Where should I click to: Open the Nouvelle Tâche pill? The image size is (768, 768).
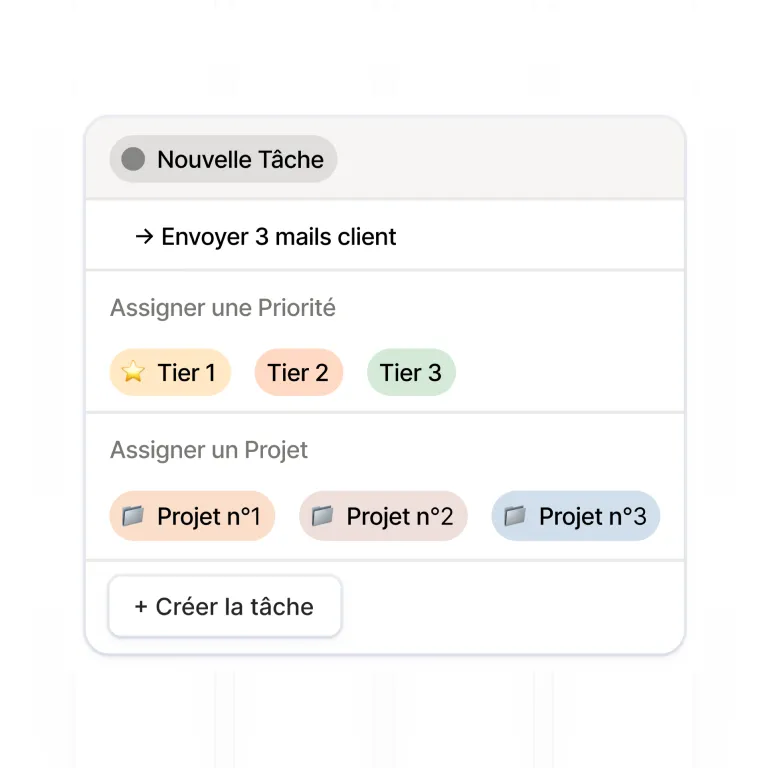click(223, 159)
